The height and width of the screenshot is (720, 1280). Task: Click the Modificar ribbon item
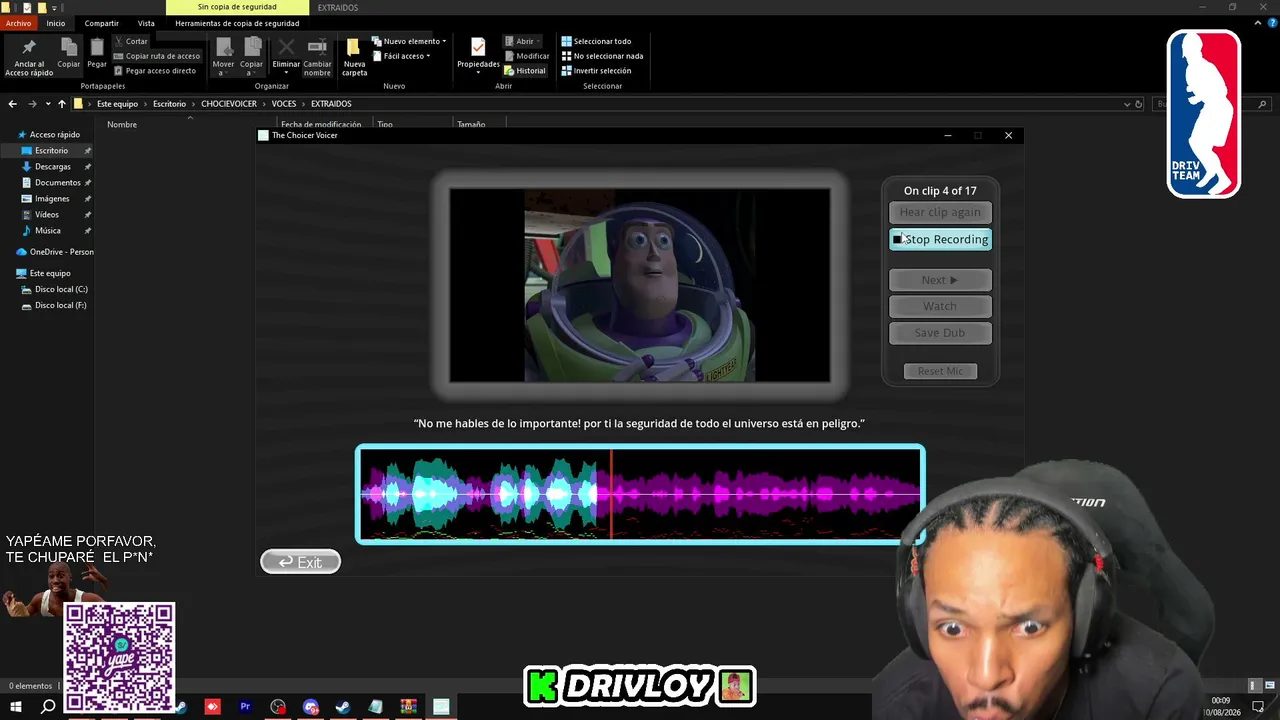[526, 56]
